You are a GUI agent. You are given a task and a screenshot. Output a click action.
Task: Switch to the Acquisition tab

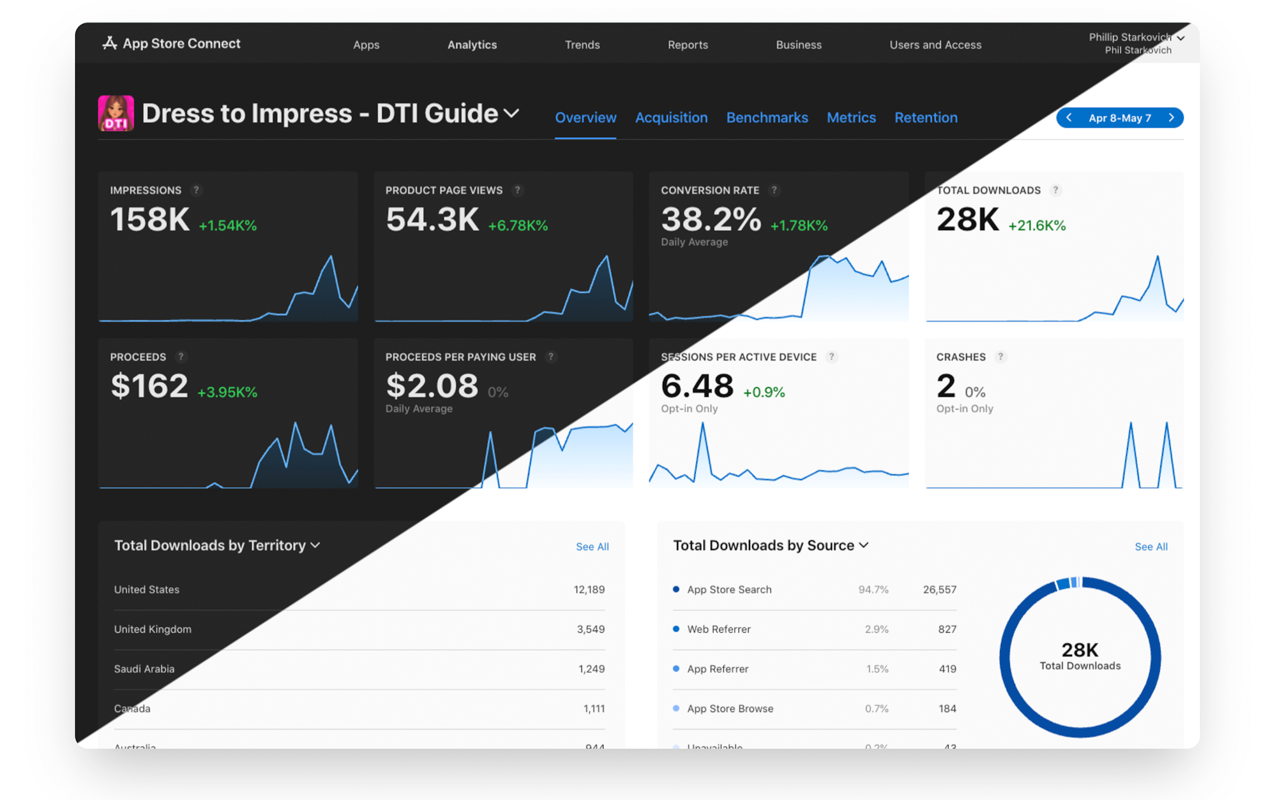coord(671,118)
